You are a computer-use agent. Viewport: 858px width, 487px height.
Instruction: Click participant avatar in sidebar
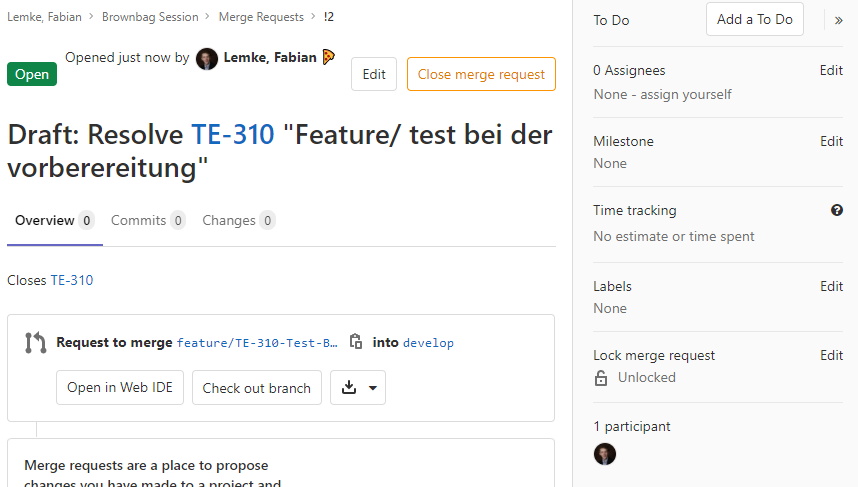pos(605,454)
